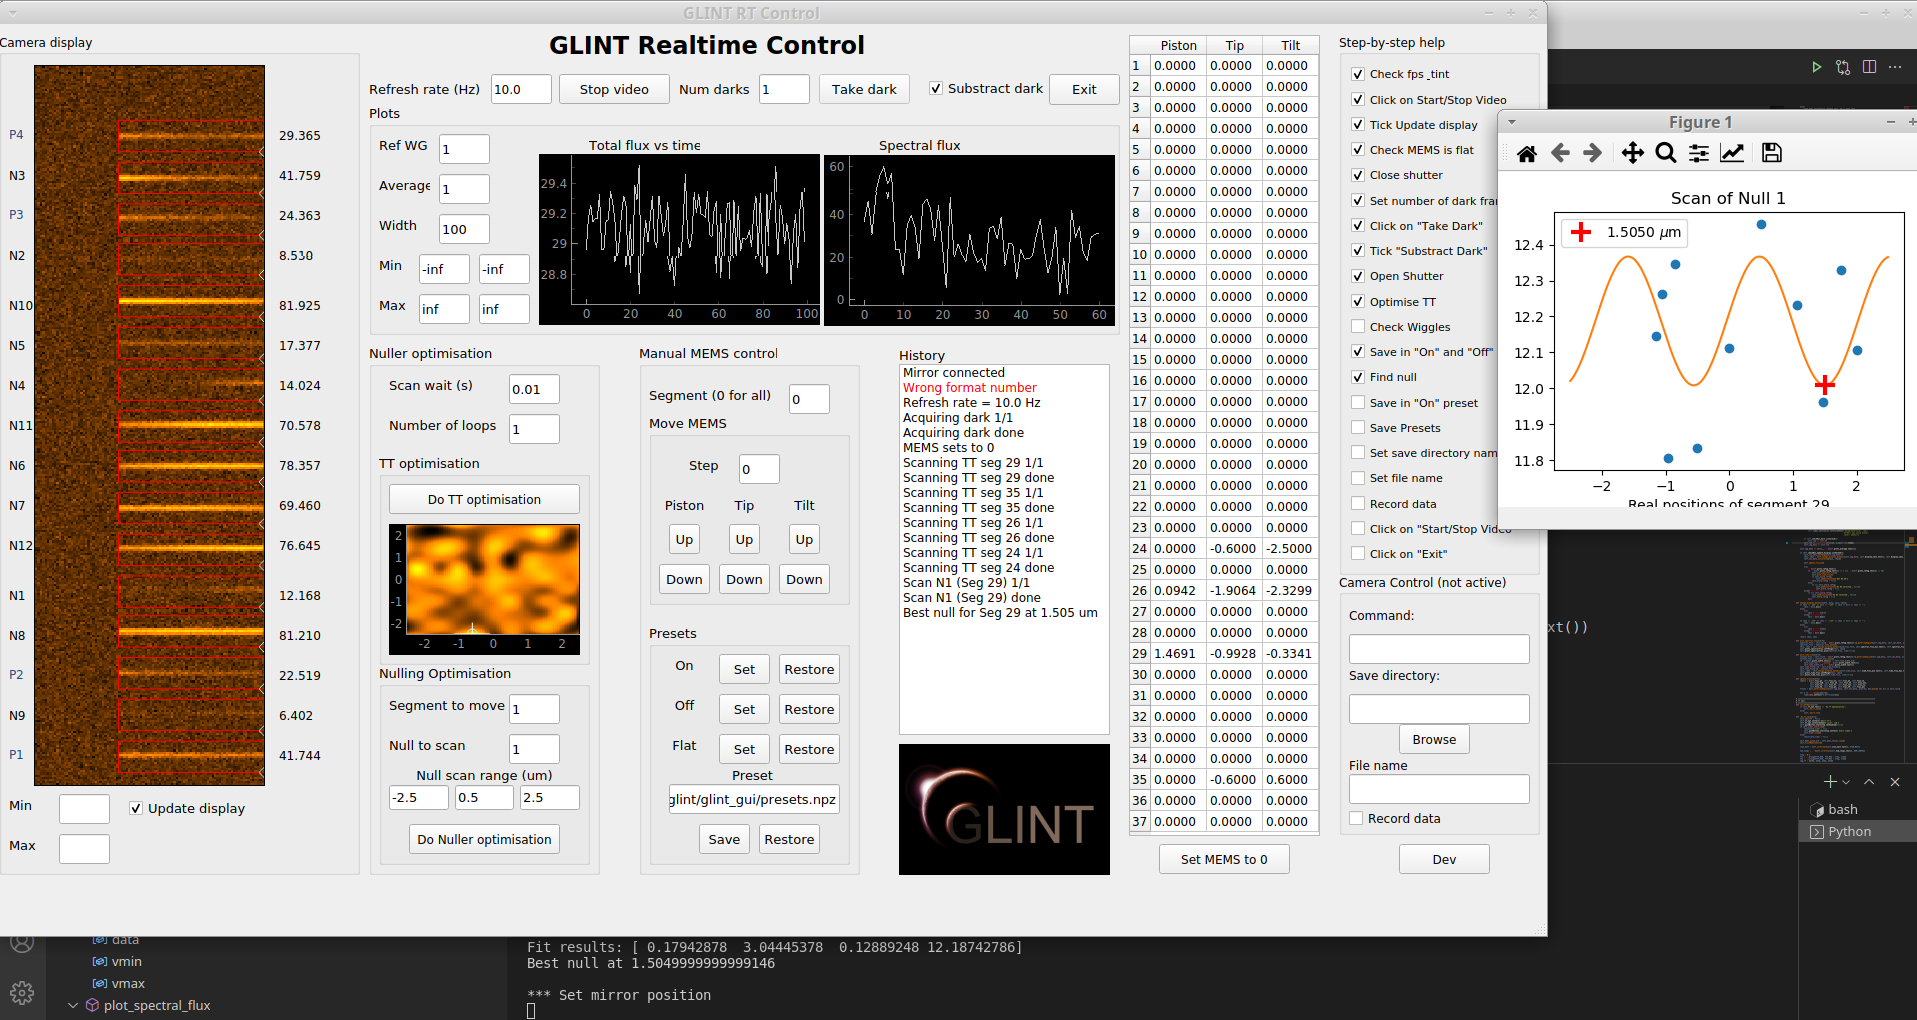This screenshot has width=1917, height=1020.
Task: Activate the Zoom-to-rectangle tool in Figure 1
Action: (x=1665, y=153)
